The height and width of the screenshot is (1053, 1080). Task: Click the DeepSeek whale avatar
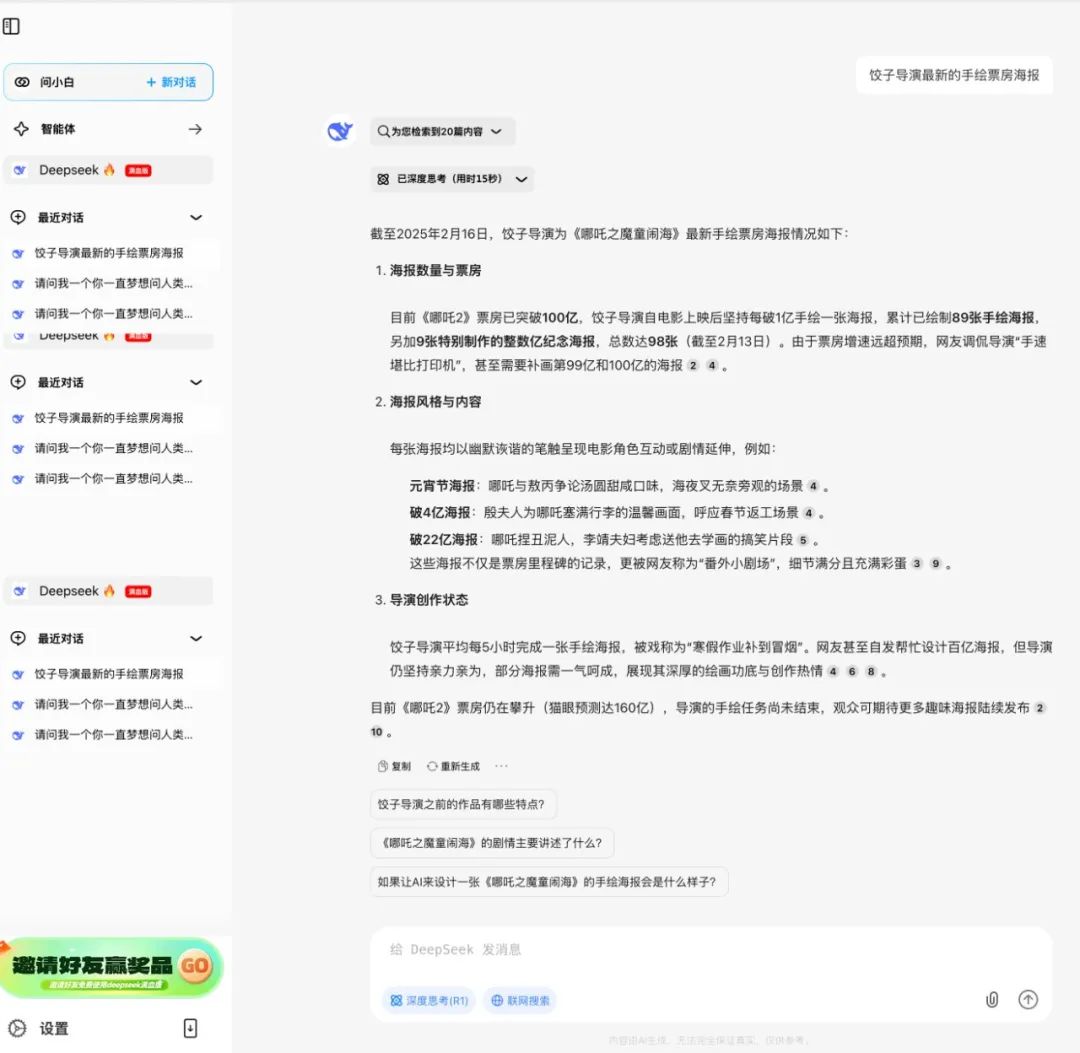tap(340, 131)
